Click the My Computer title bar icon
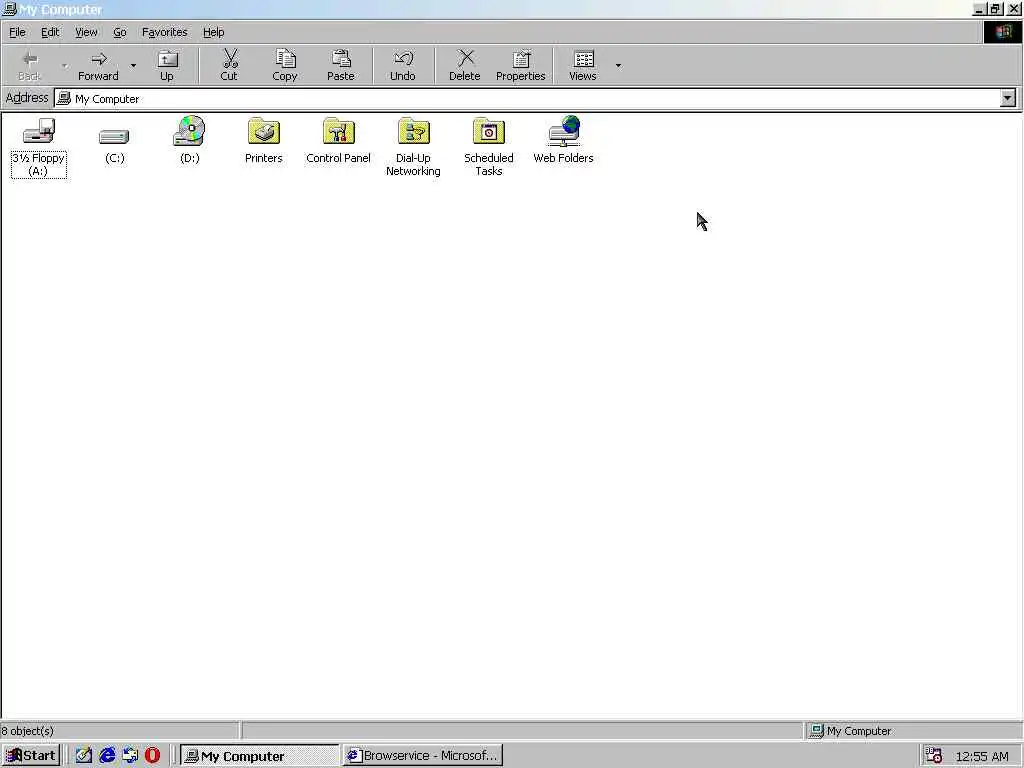1024x768 pixels. coord(9,9)
